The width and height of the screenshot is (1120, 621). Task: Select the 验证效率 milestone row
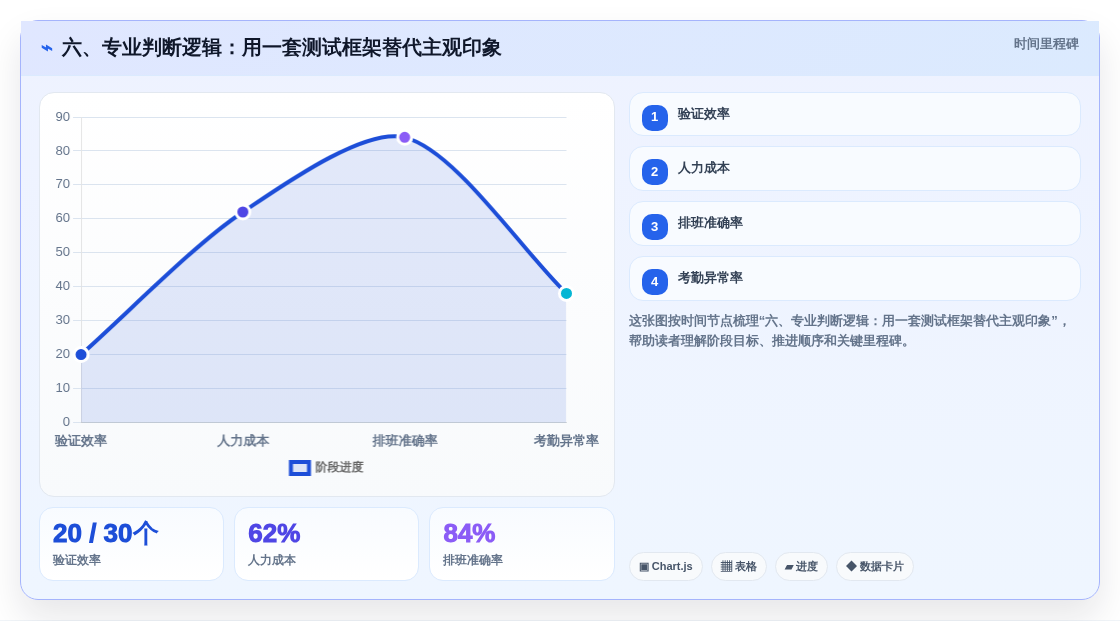[x=854, y=114]
